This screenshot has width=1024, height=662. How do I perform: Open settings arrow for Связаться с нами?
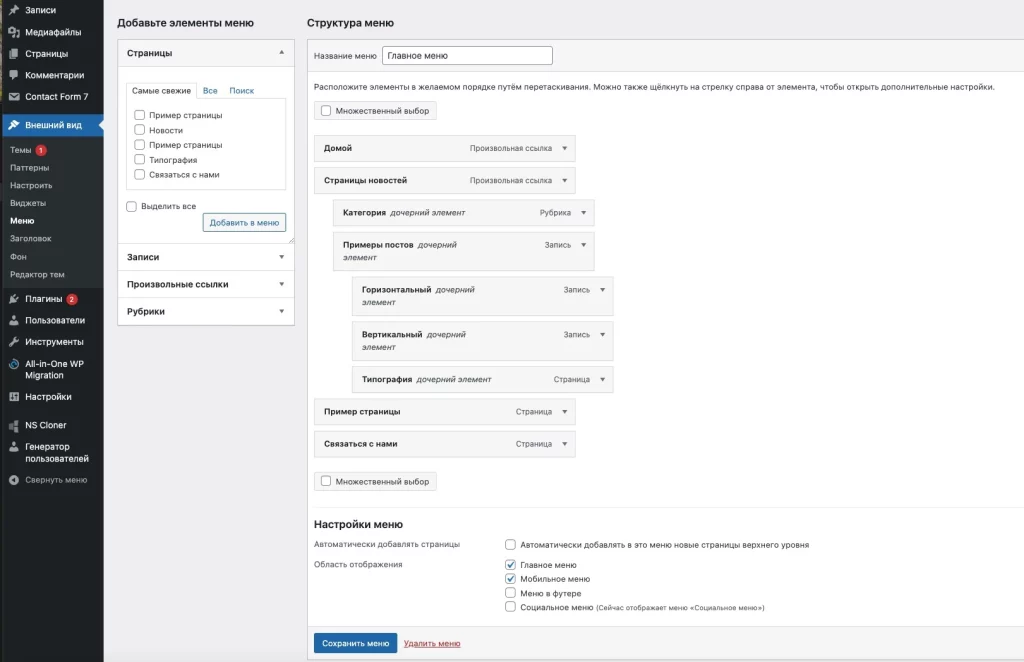(564, 443)
